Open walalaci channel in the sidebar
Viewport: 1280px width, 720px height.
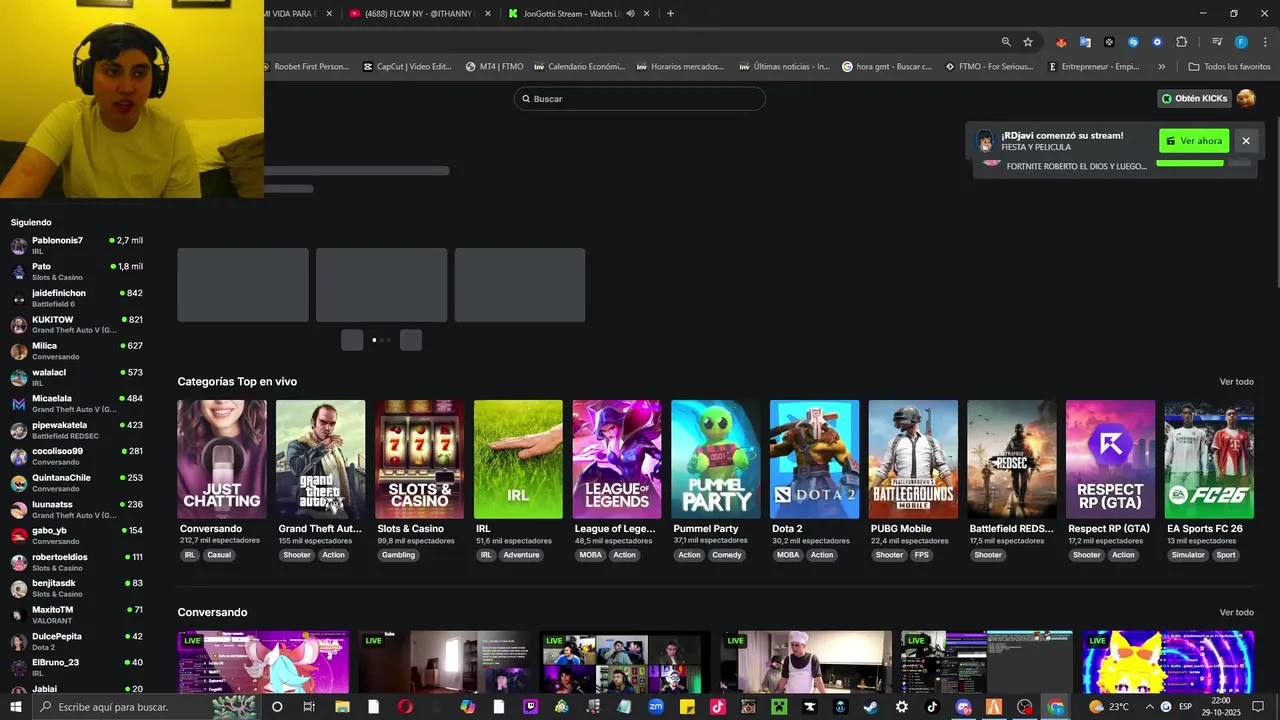point(77,377)
